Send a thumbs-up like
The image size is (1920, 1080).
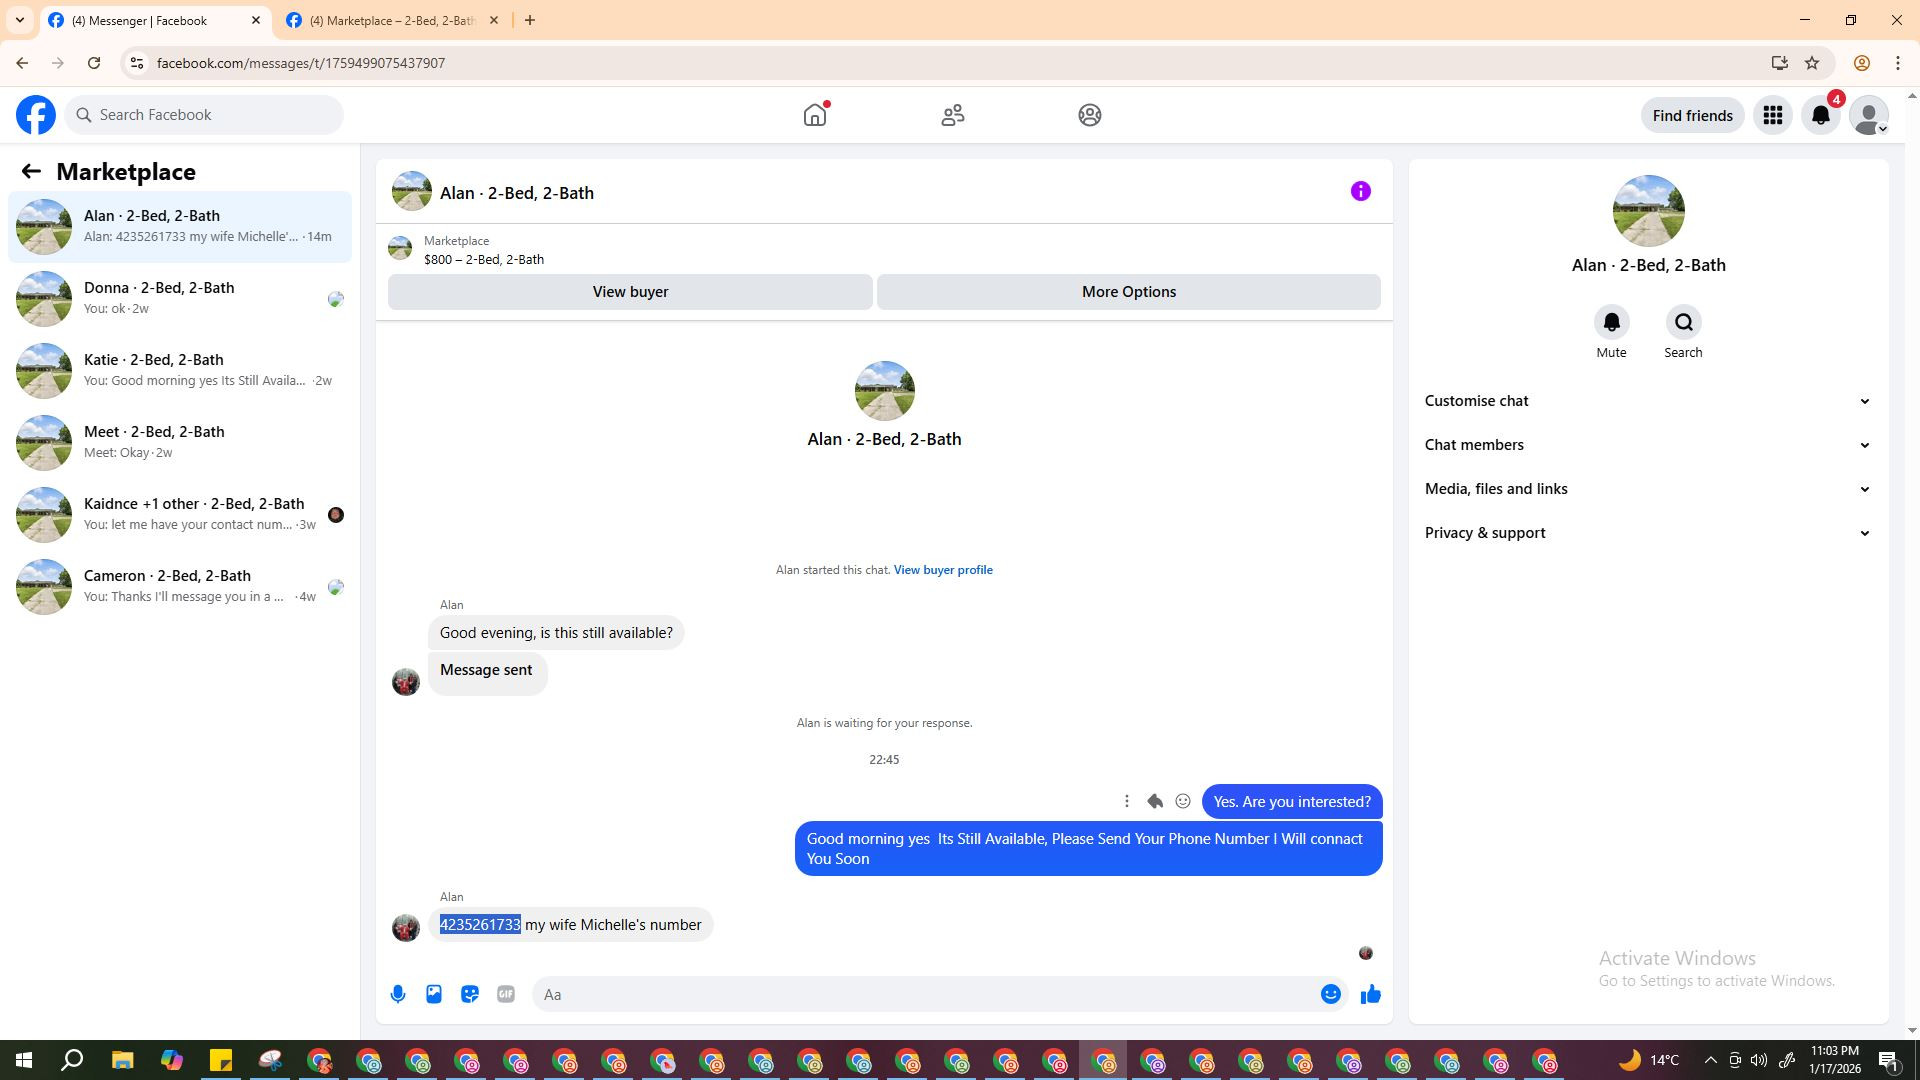pyautogui.click(x=1370, y=994)
